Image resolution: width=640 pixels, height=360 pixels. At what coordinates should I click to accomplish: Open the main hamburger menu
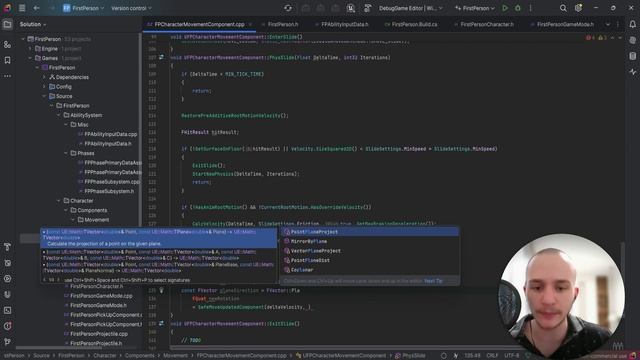22,8
